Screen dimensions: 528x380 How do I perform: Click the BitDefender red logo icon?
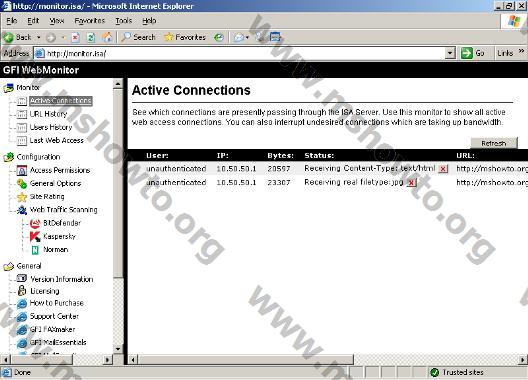(35, 223)
